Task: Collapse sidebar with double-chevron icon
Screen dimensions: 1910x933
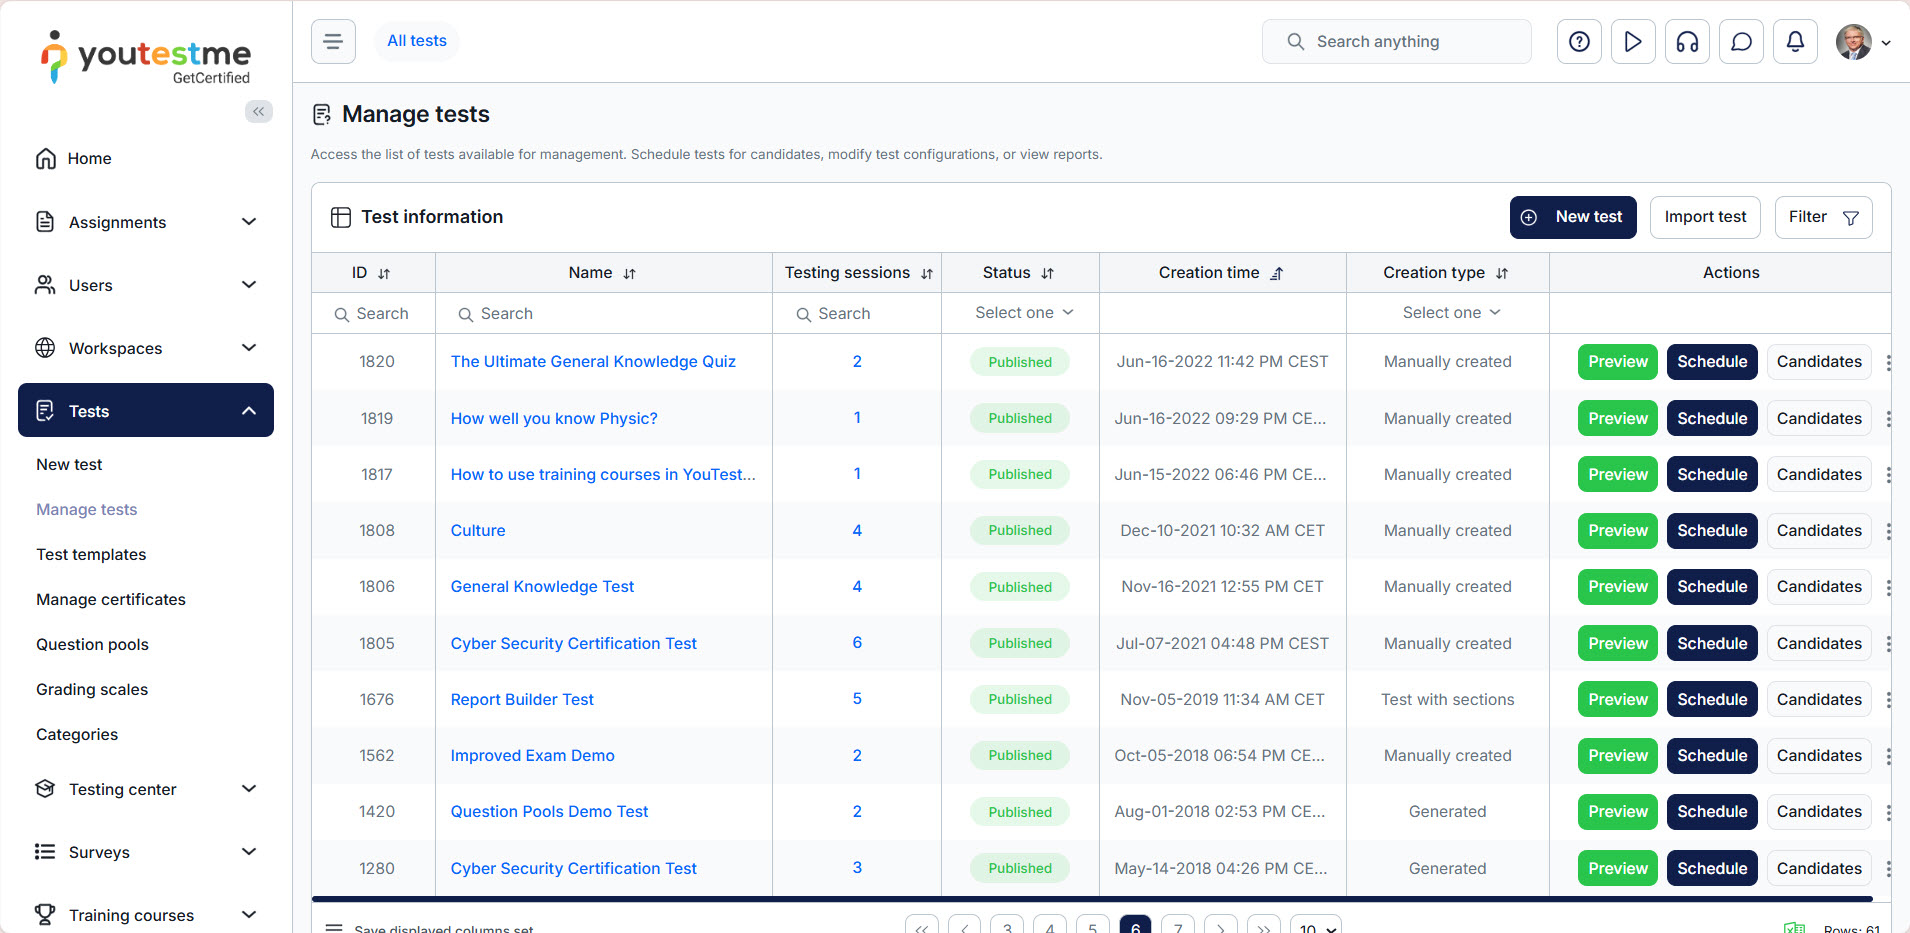Action: pos(259,111)
